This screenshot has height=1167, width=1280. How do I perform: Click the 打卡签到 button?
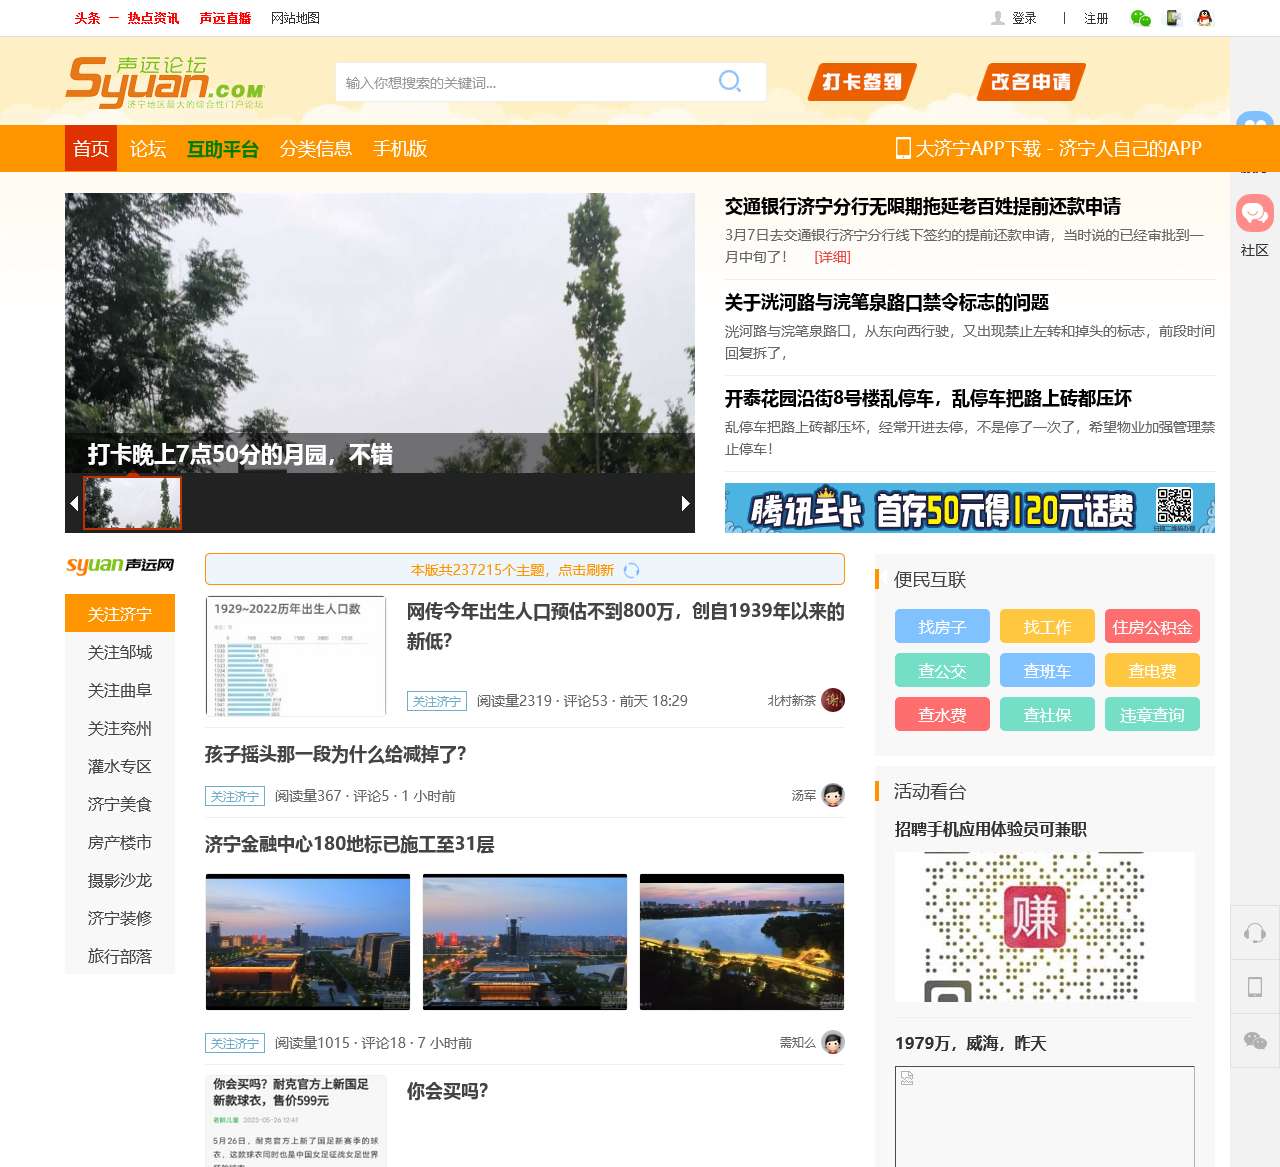862,82
